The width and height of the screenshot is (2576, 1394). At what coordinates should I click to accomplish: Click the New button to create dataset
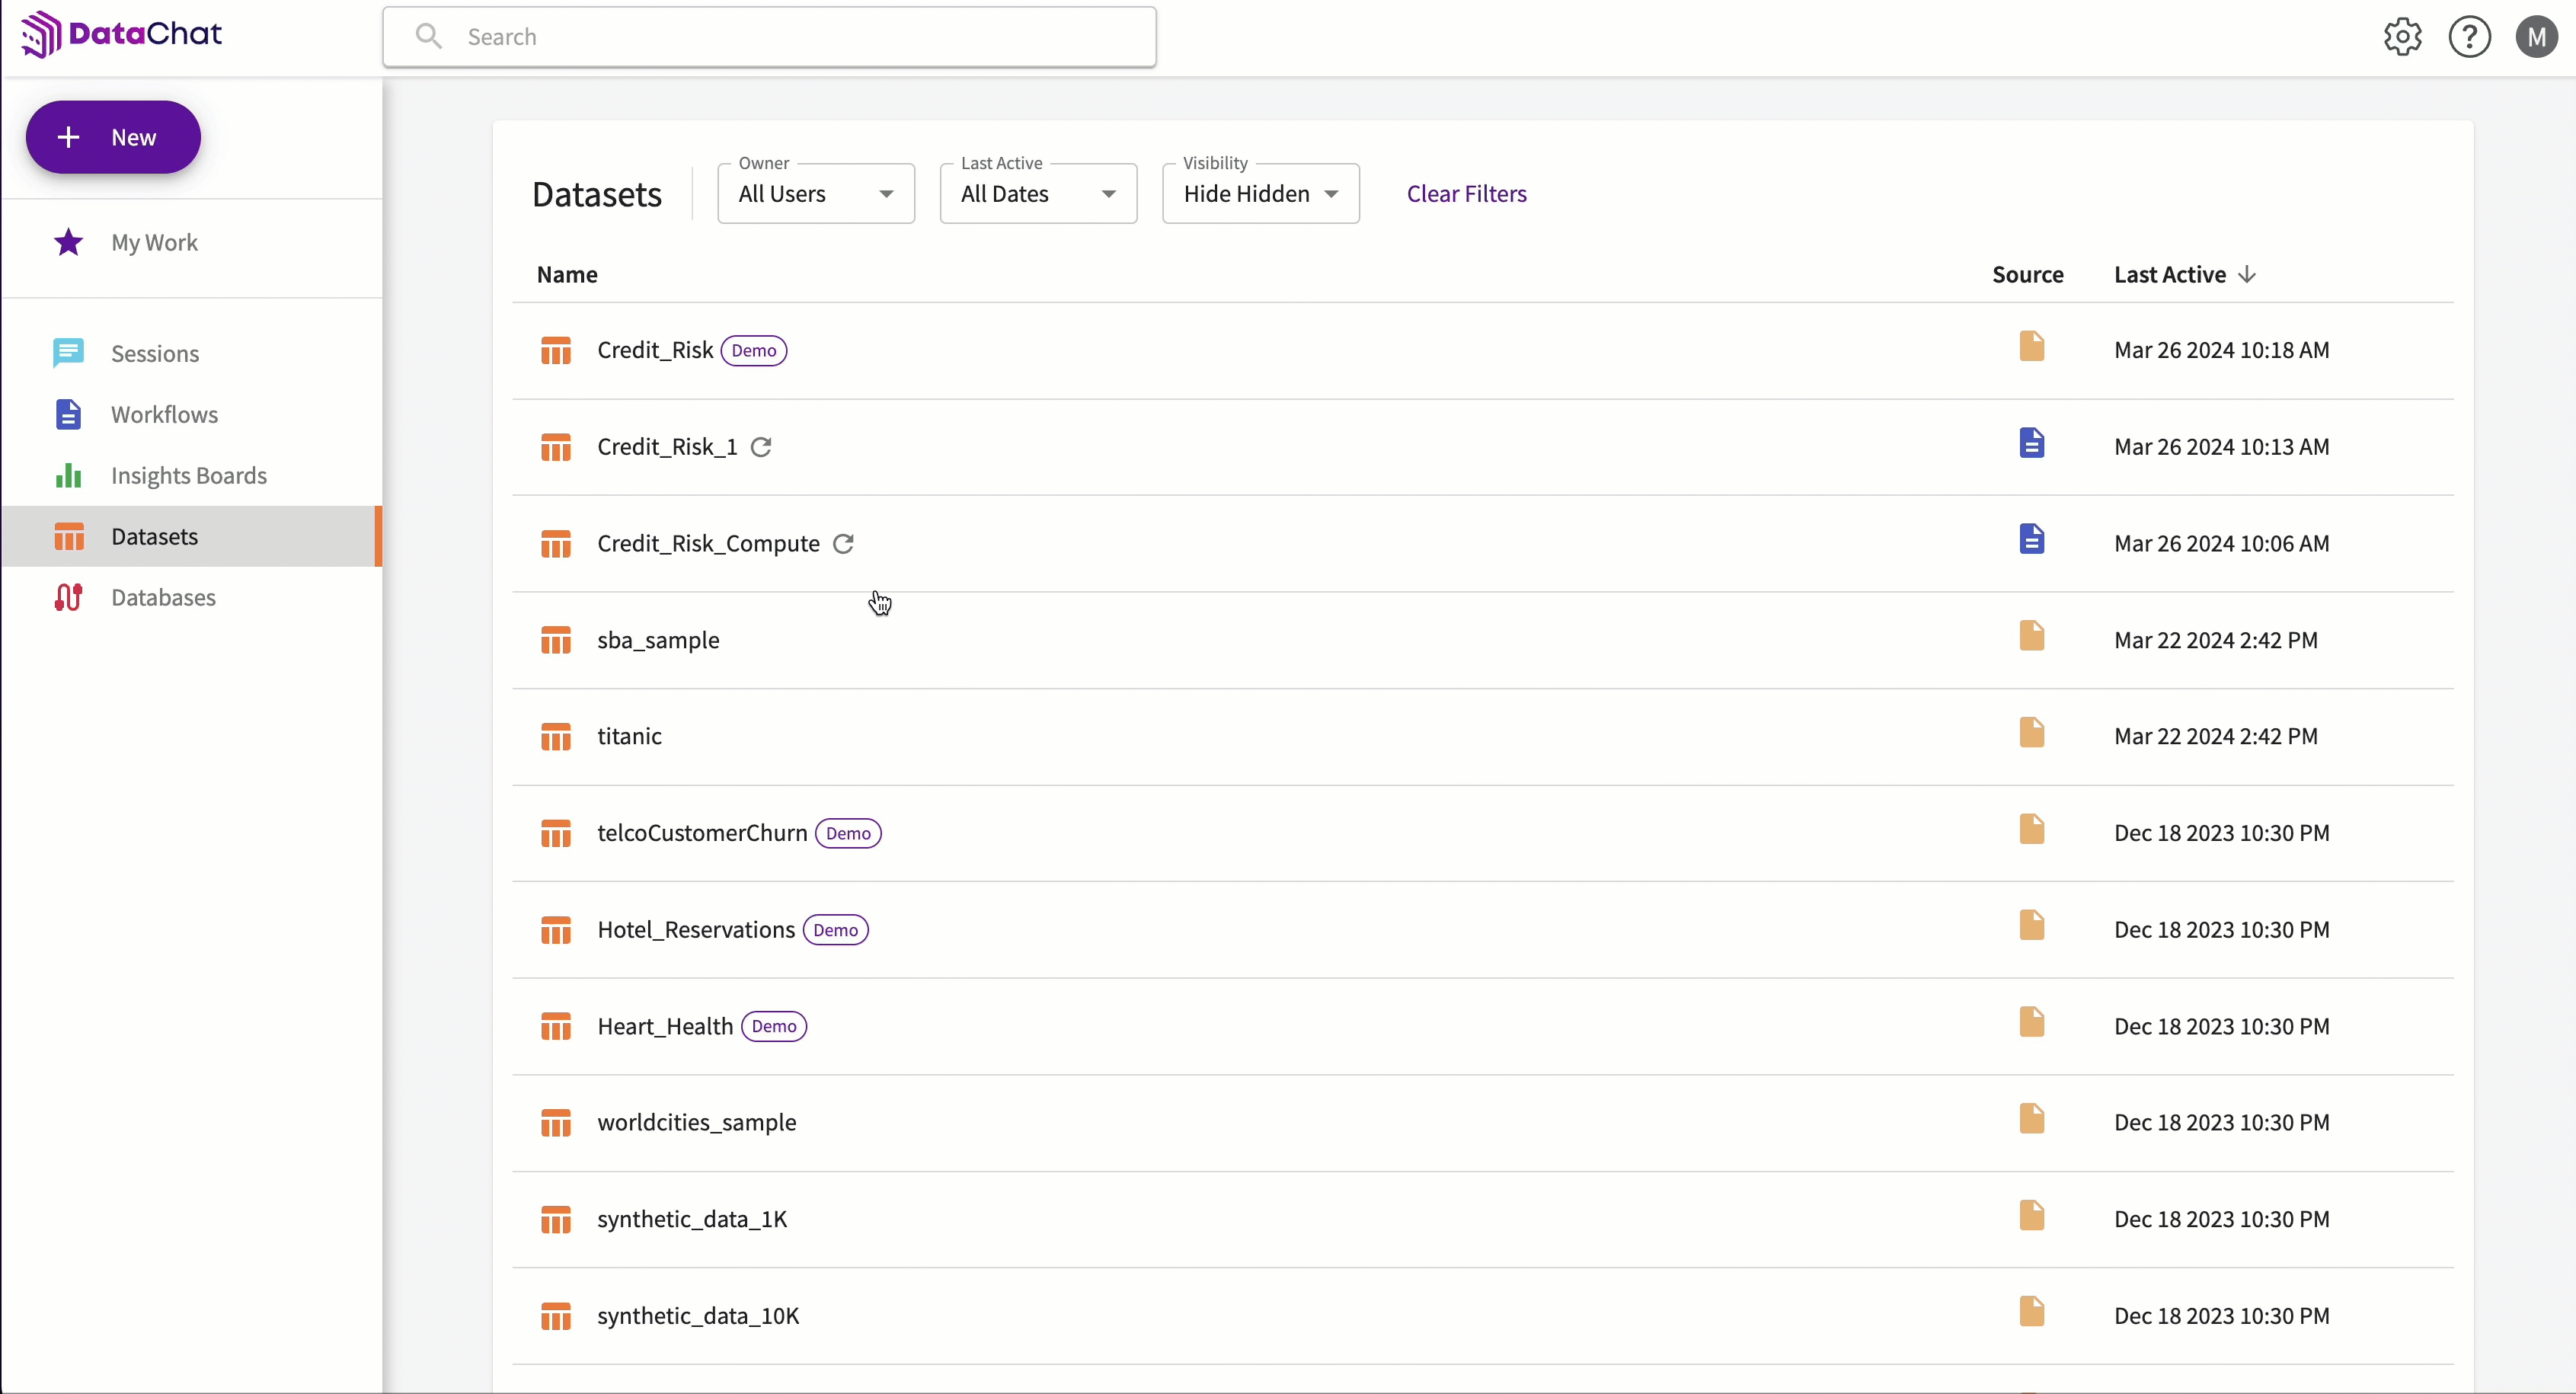click(x=113, y=136)
